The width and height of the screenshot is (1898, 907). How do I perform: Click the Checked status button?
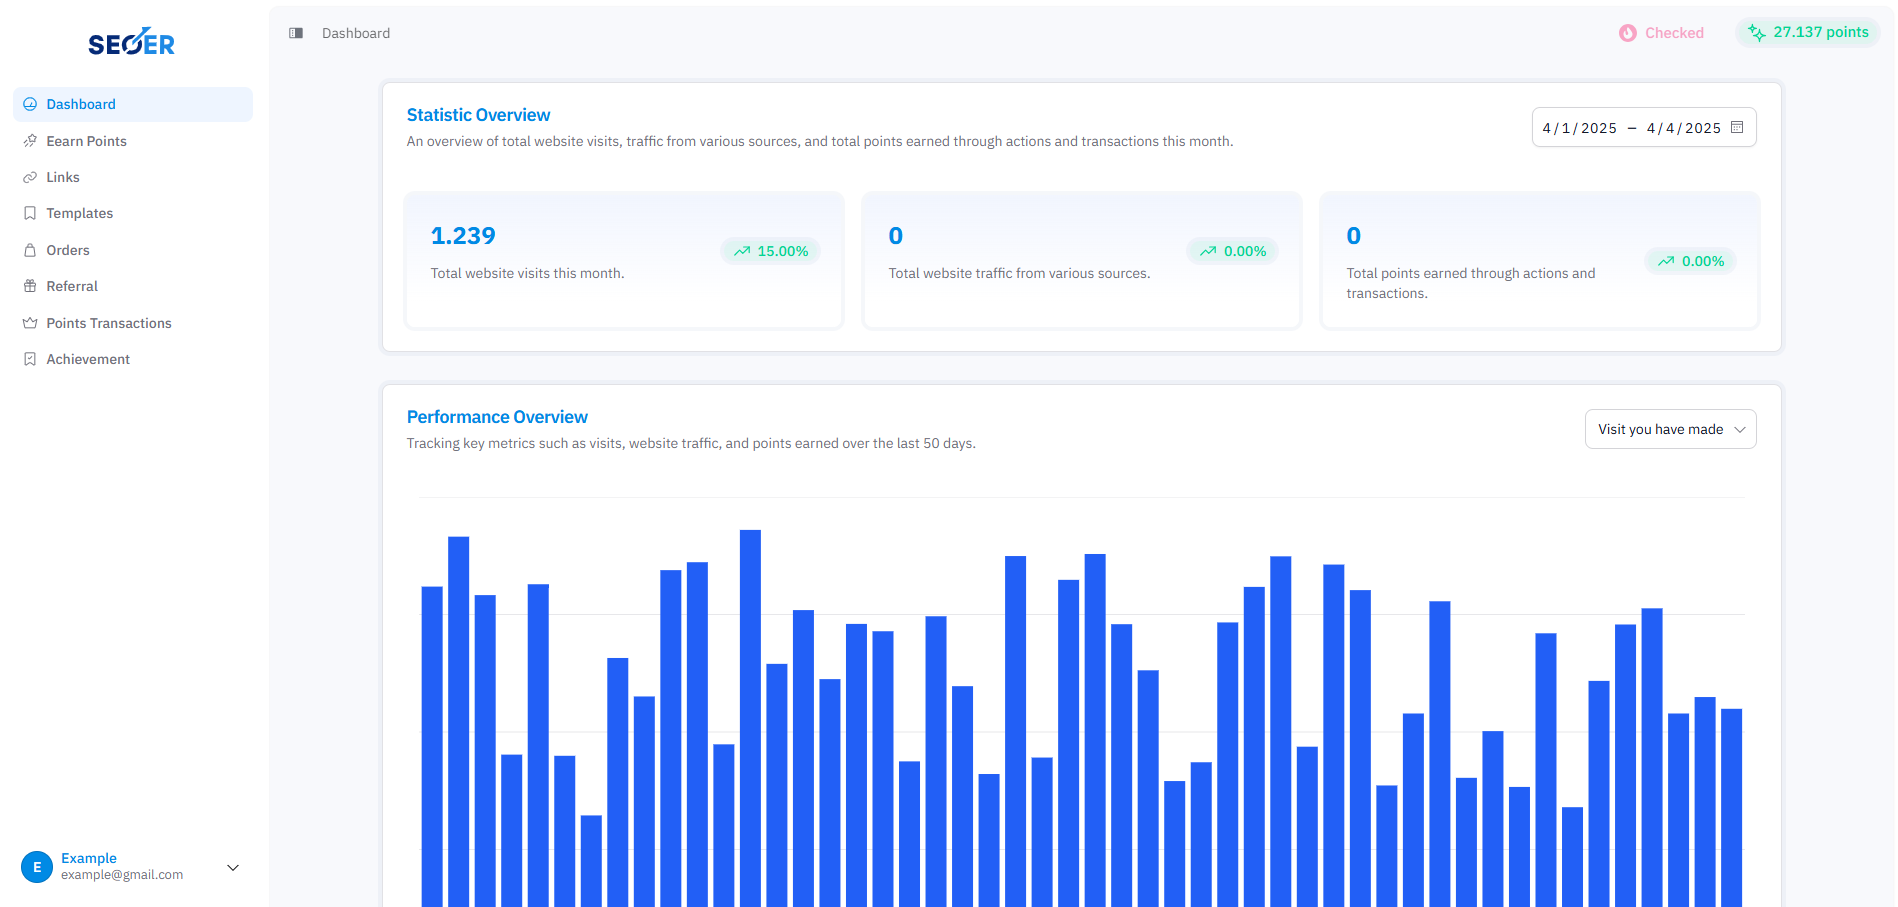[1661, 33]
